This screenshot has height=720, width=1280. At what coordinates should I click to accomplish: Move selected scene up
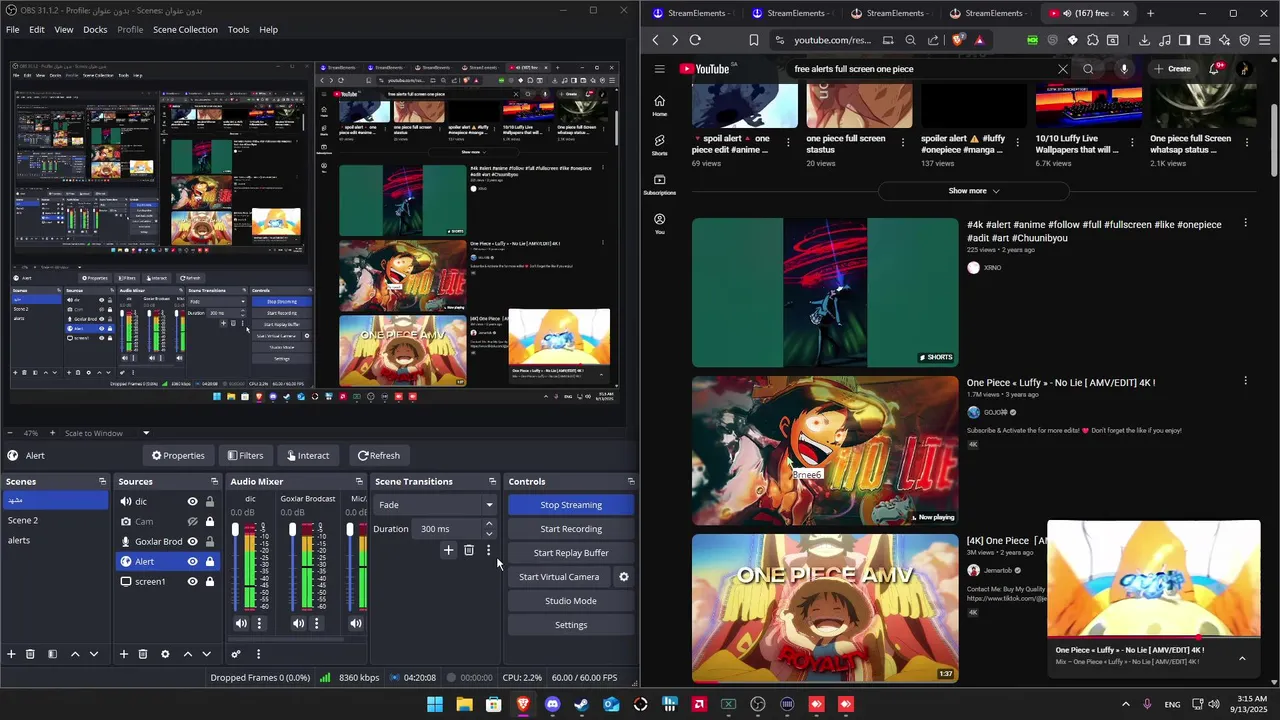tap(75, 654)
